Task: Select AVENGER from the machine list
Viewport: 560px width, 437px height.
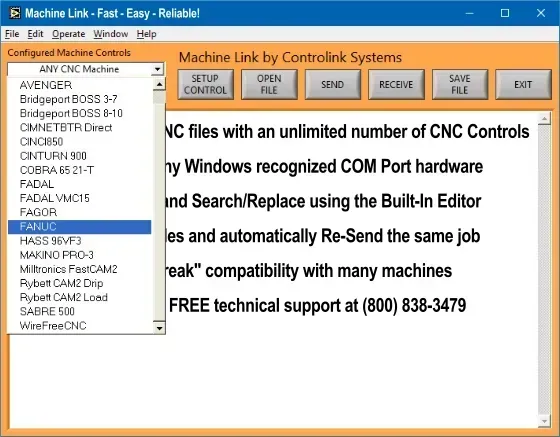Action: [x=79, y=85]
